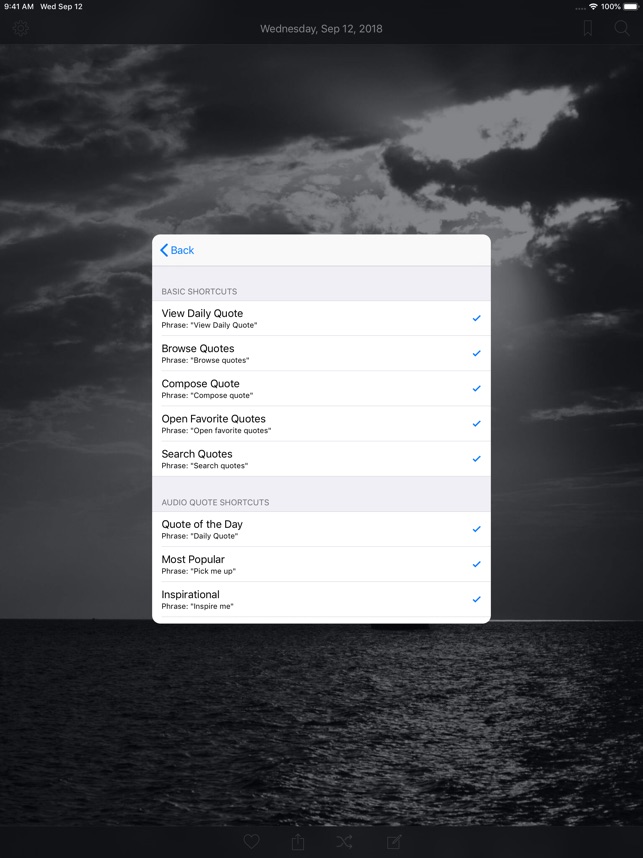Viewport: 643px width, 858px height.
Task: Open the search magnifier icon
Action: tap(622, 28)
